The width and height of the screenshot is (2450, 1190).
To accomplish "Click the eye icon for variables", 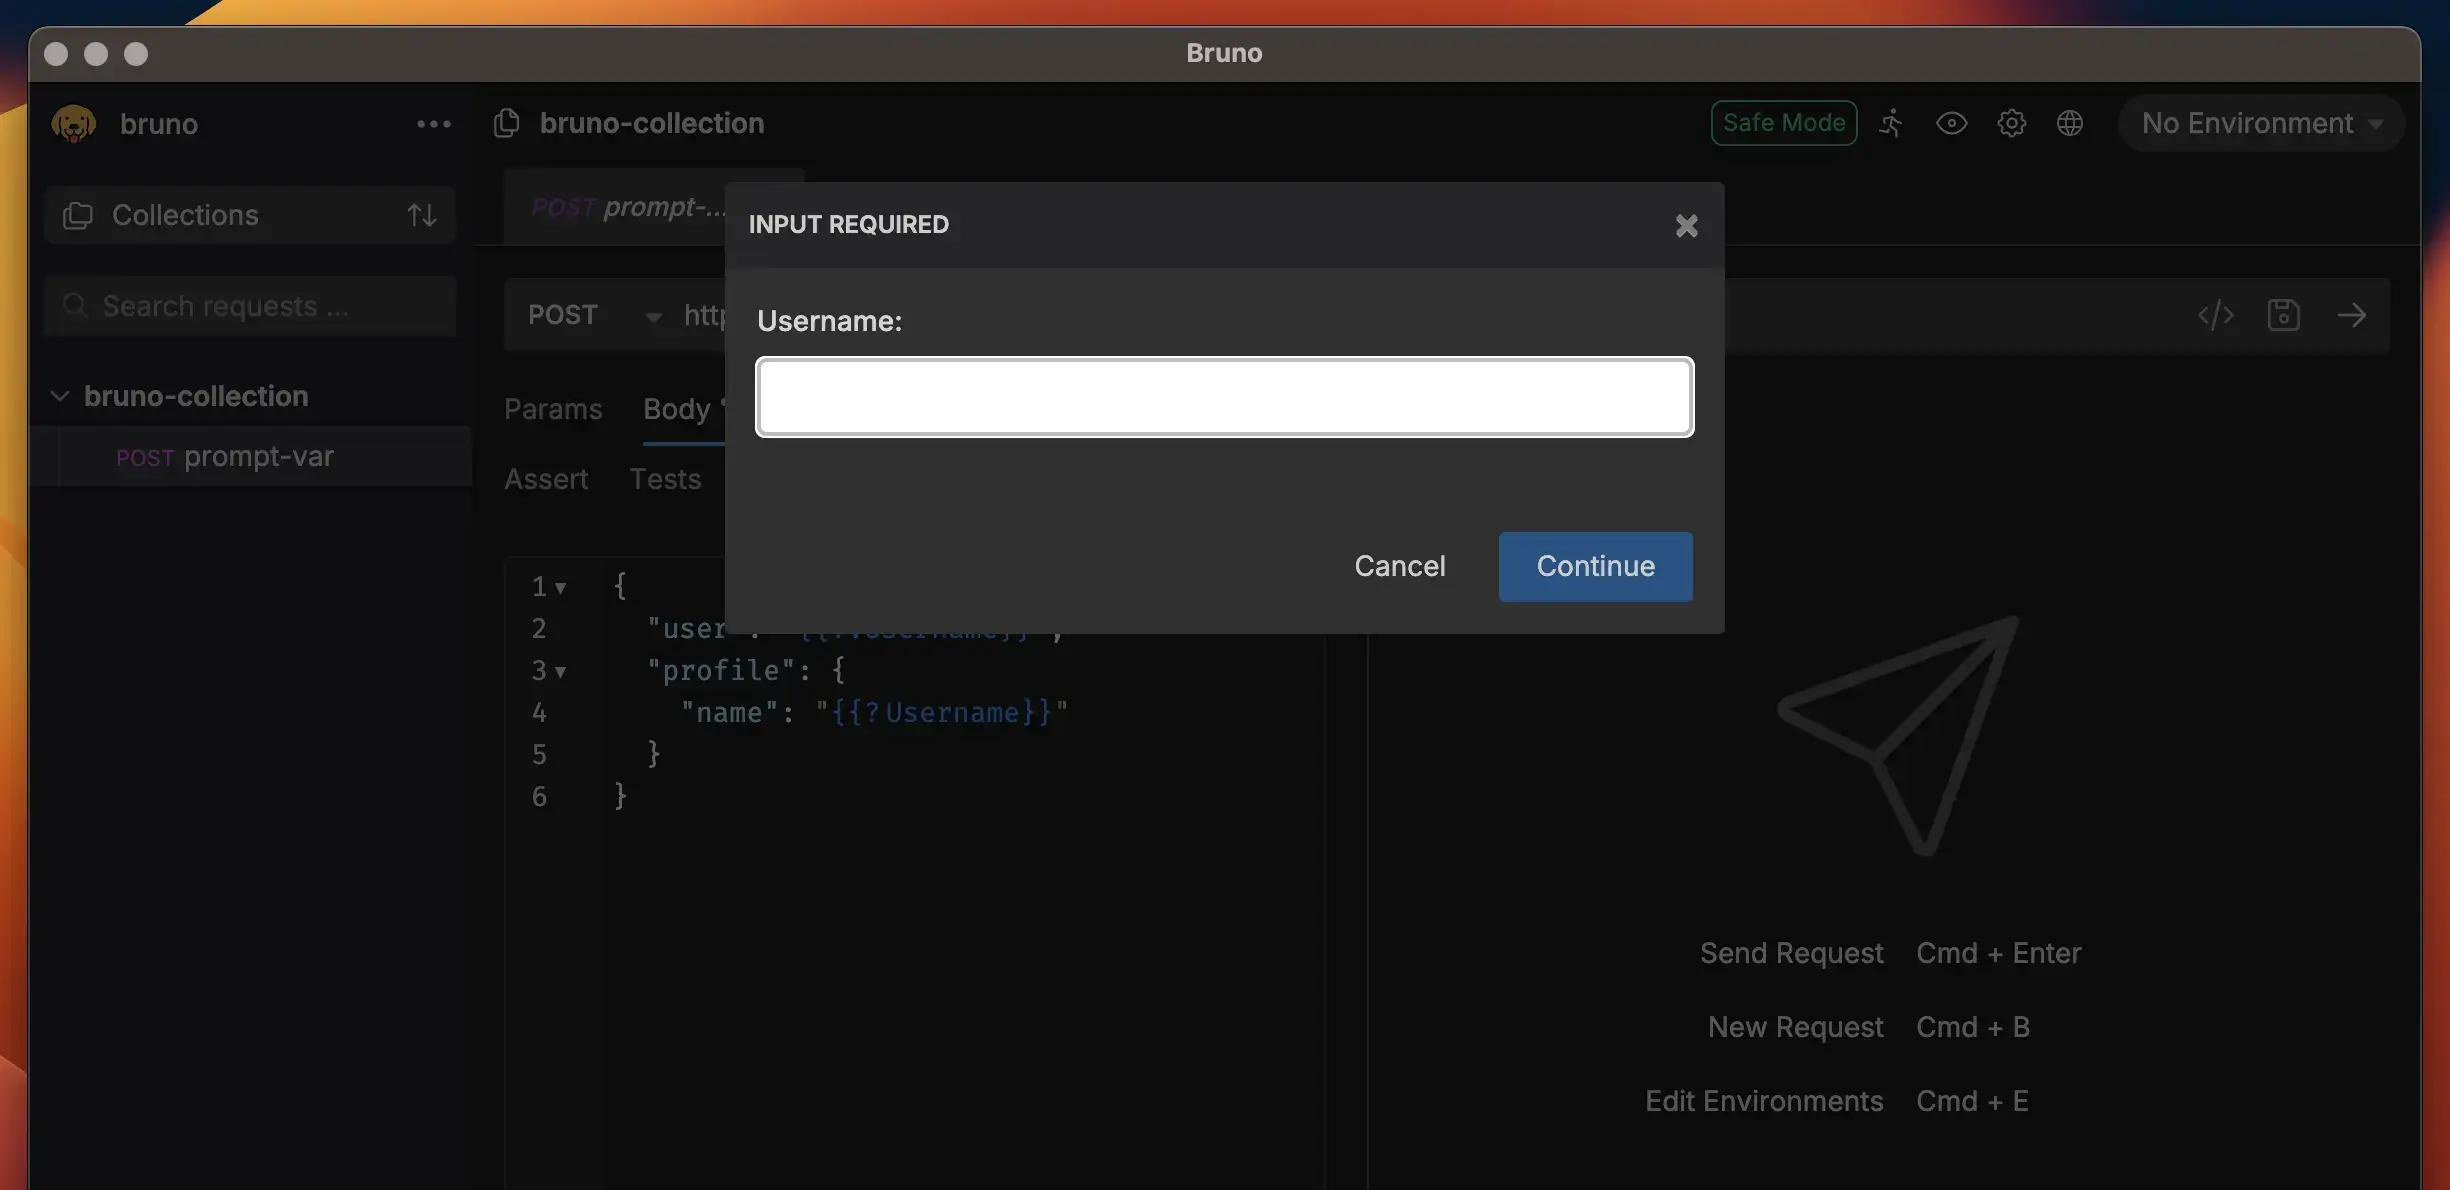I will (1951, 123).
